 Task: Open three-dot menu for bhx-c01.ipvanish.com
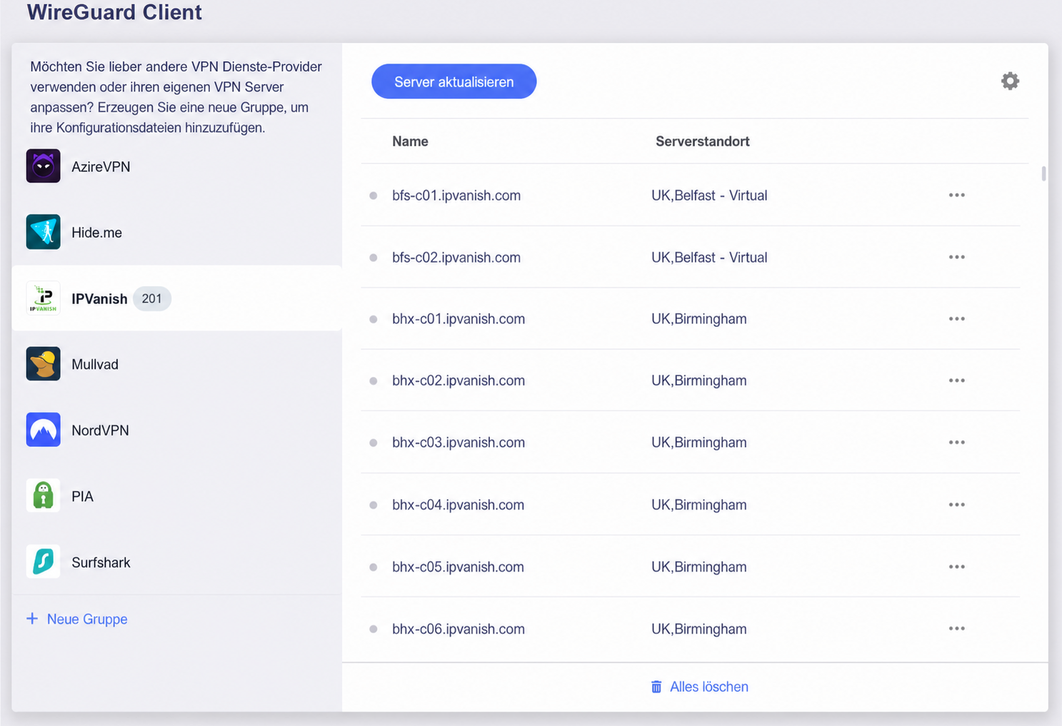click(x=956, y=318)
